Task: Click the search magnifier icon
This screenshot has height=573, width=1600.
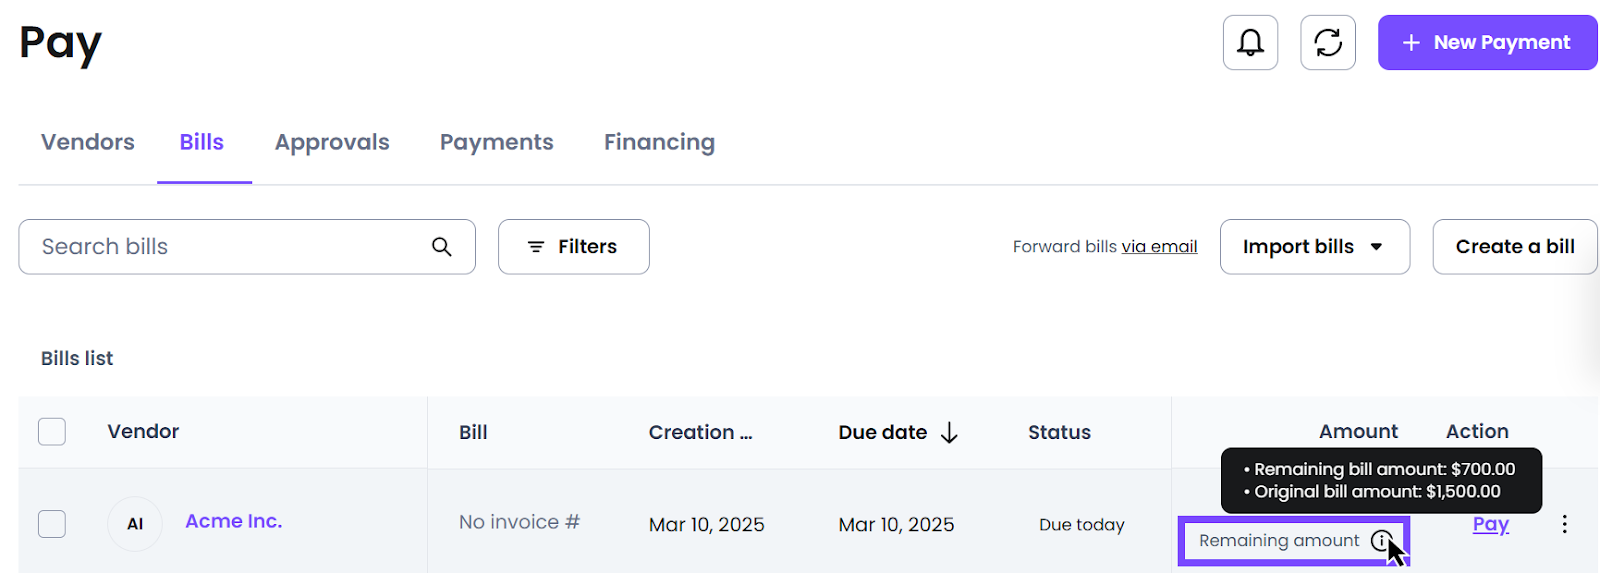Action: (x=441, y=246)
